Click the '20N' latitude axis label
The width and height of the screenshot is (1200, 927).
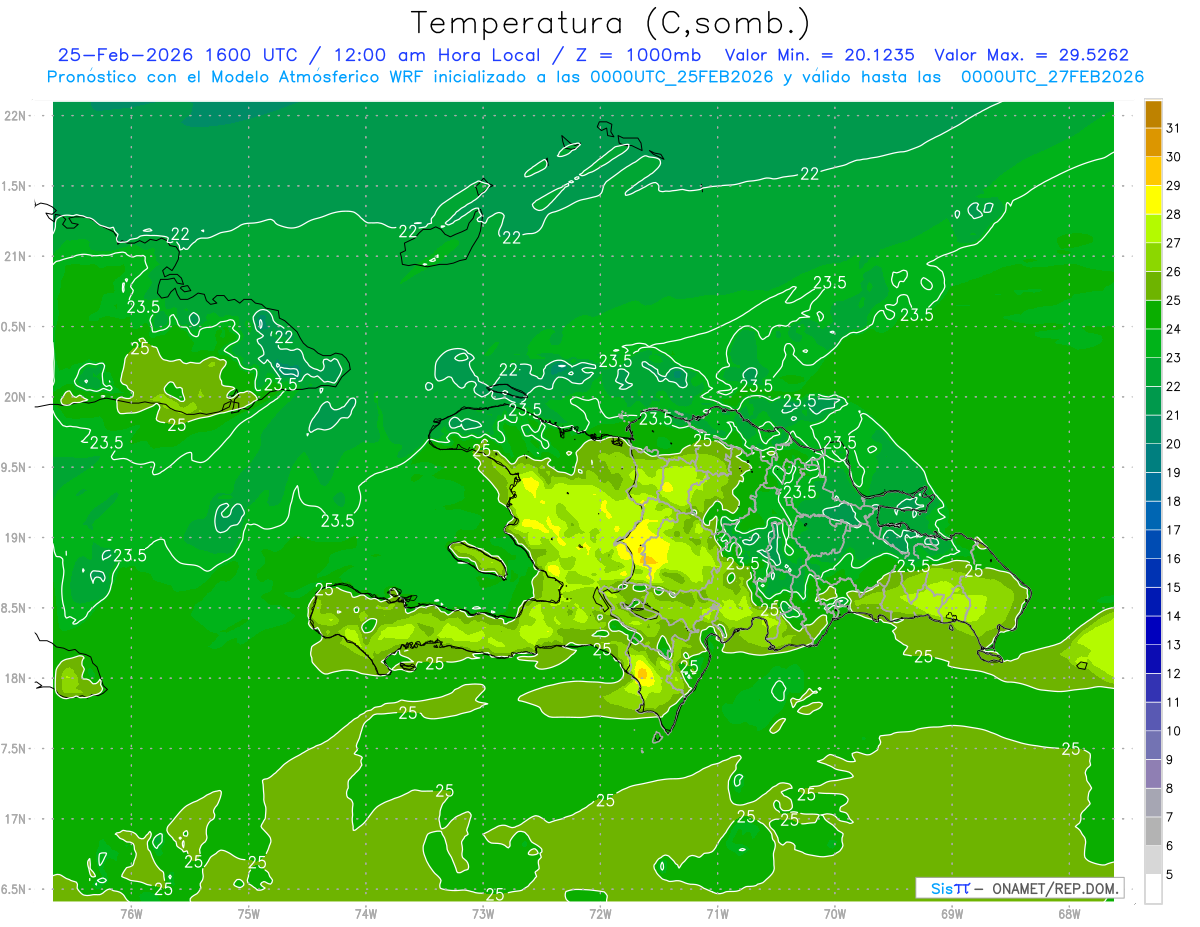coord(14,397)
